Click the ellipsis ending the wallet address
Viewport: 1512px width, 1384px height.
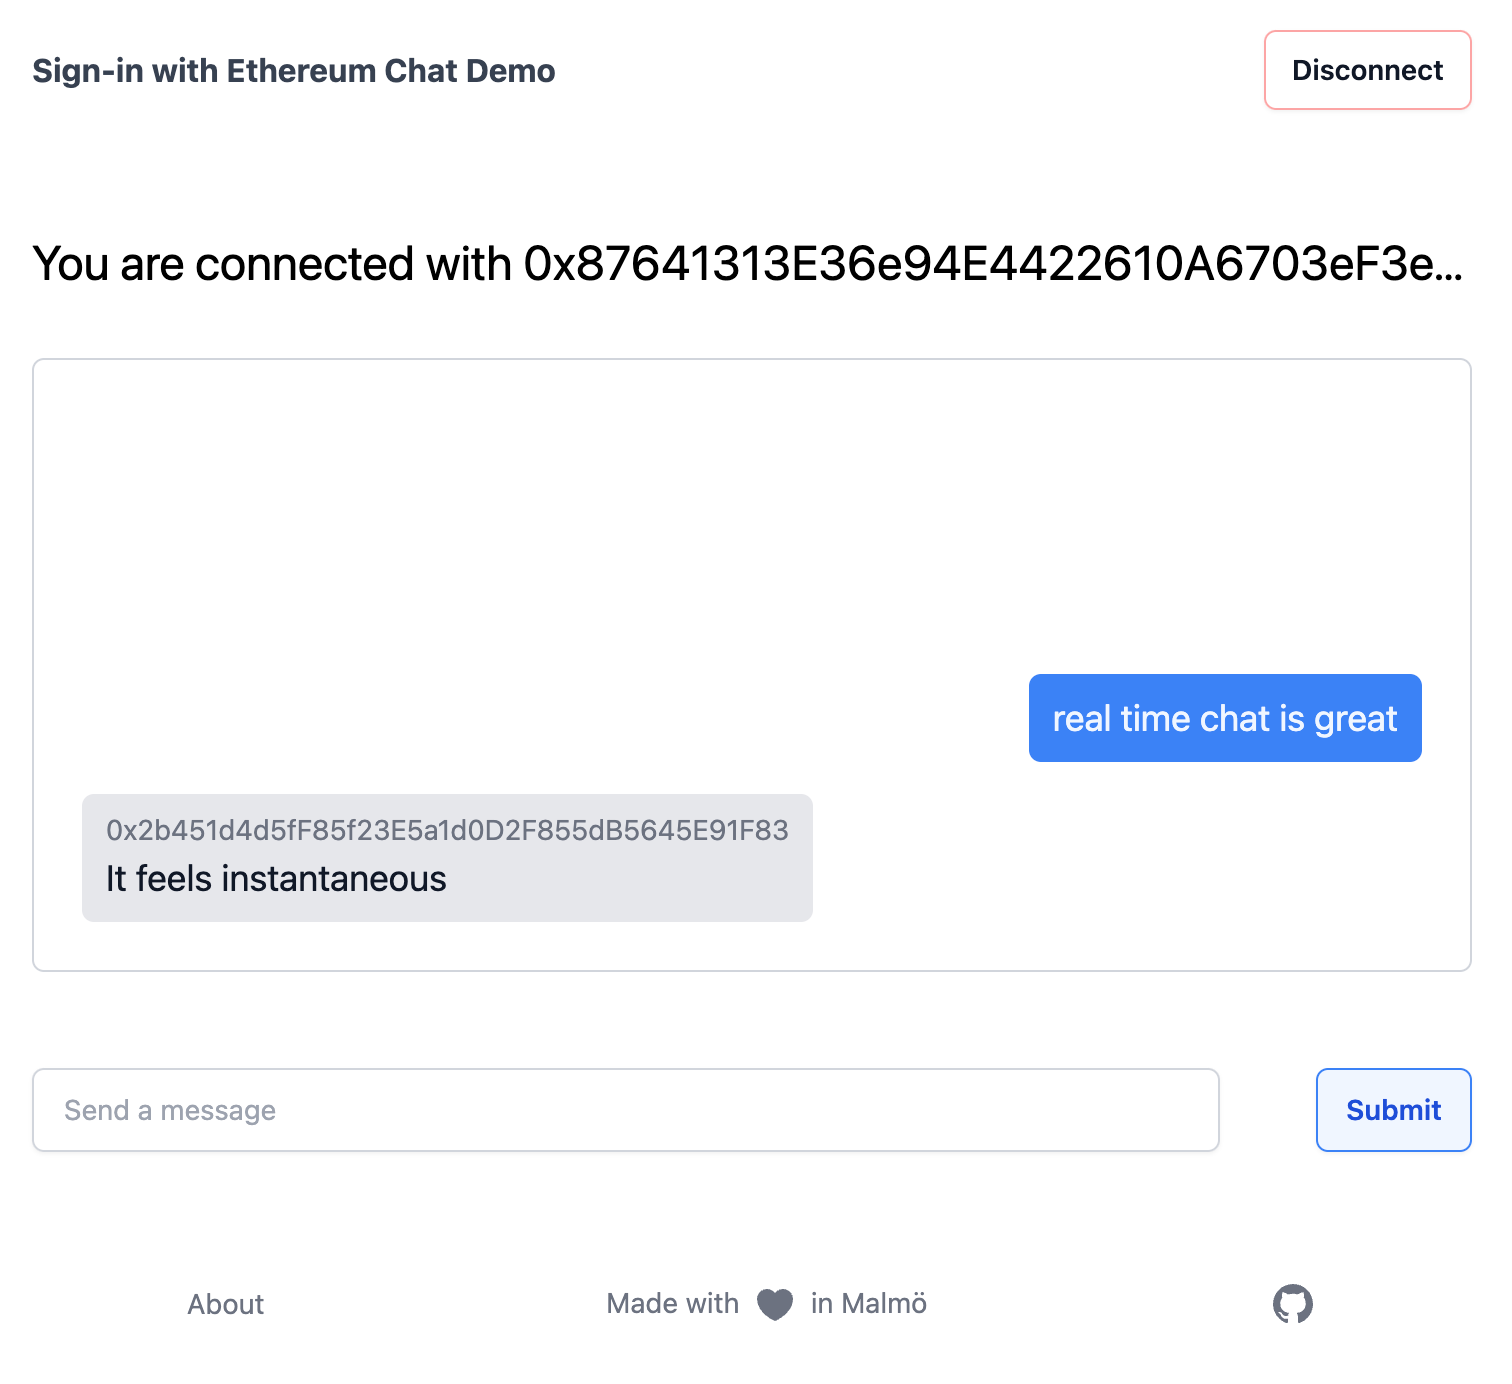tap(1450, 270)
